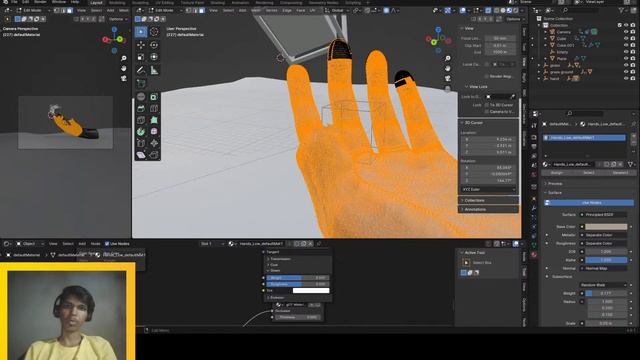Select the Add Cube tool

(x=141, y=84)
